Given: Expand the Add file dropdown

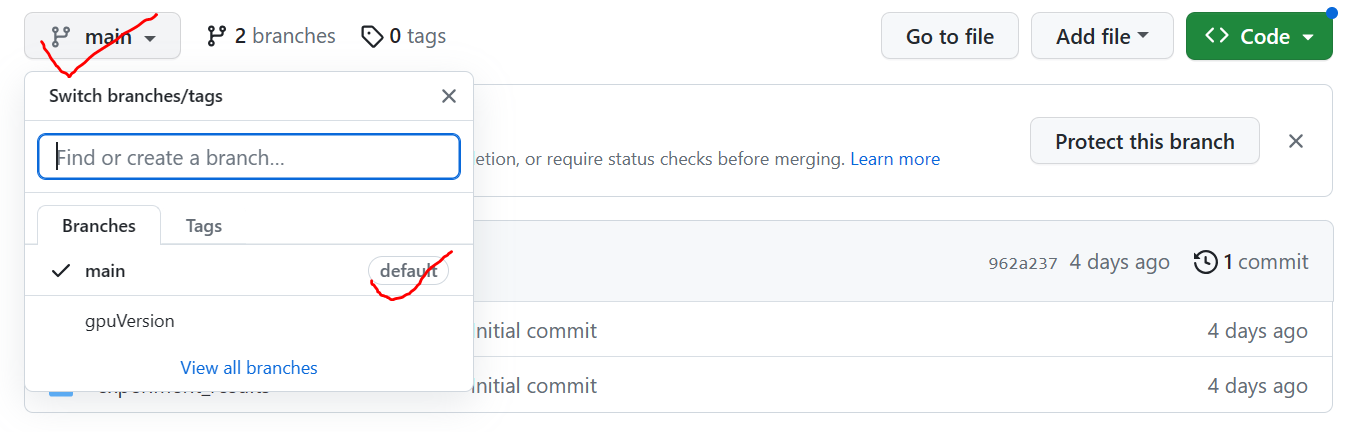Looking at the screenshot, I should 1101,37.
